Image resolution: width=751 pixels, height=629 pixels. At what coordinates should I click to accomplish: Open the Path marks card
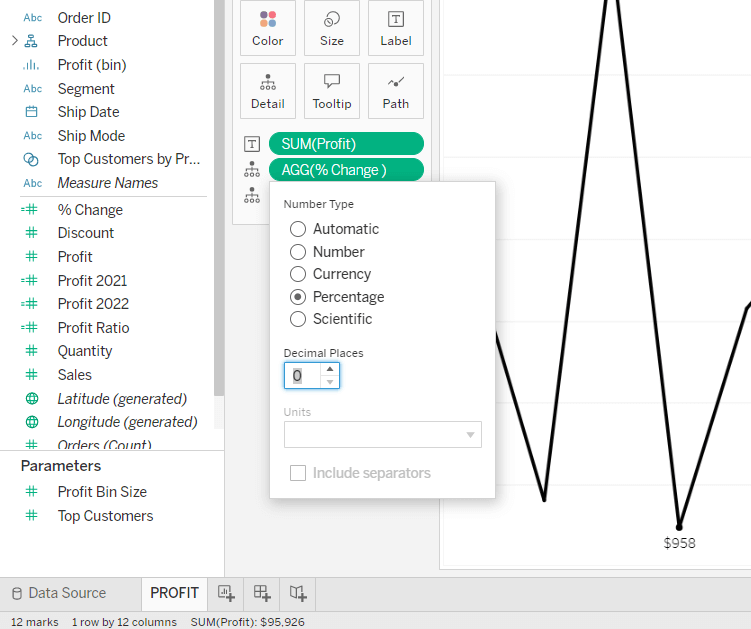[396, 91]
